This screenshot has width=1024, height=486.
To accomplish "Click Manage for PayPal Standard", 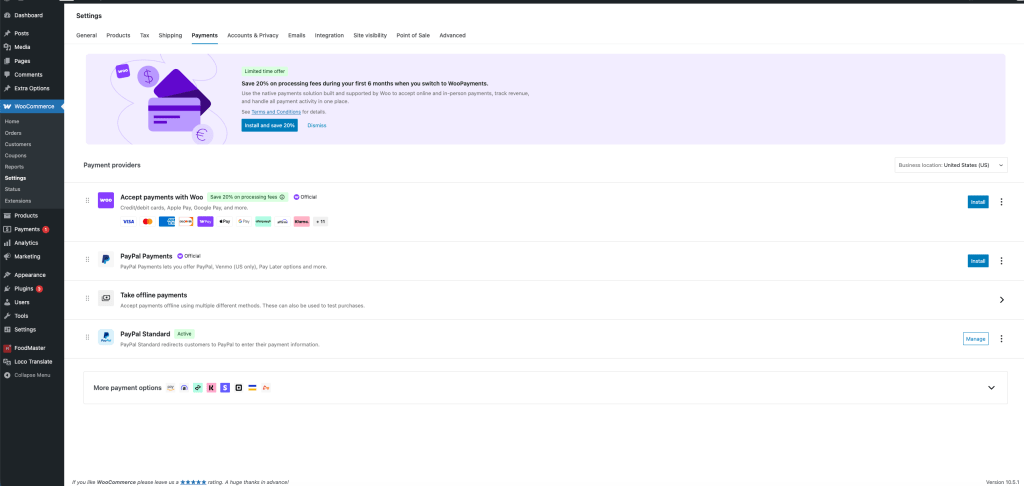I will coord(976,338).
